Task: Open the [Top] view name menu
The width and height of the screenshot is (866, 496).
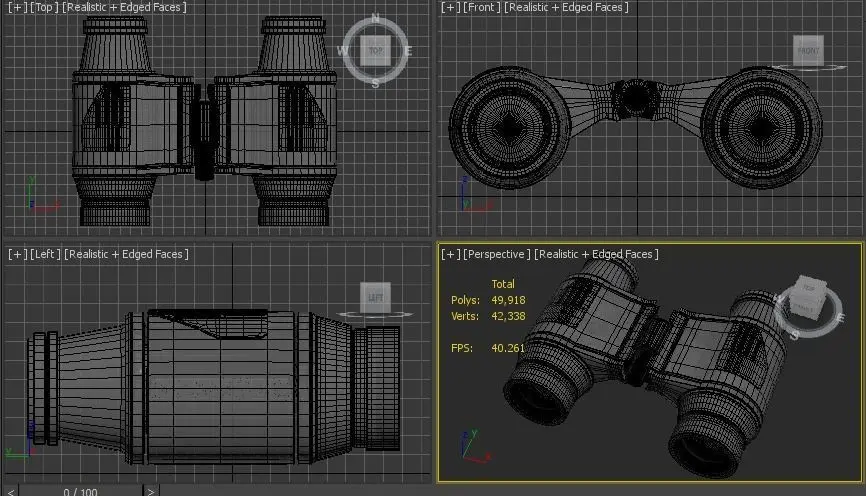Action: pos(44,7)
